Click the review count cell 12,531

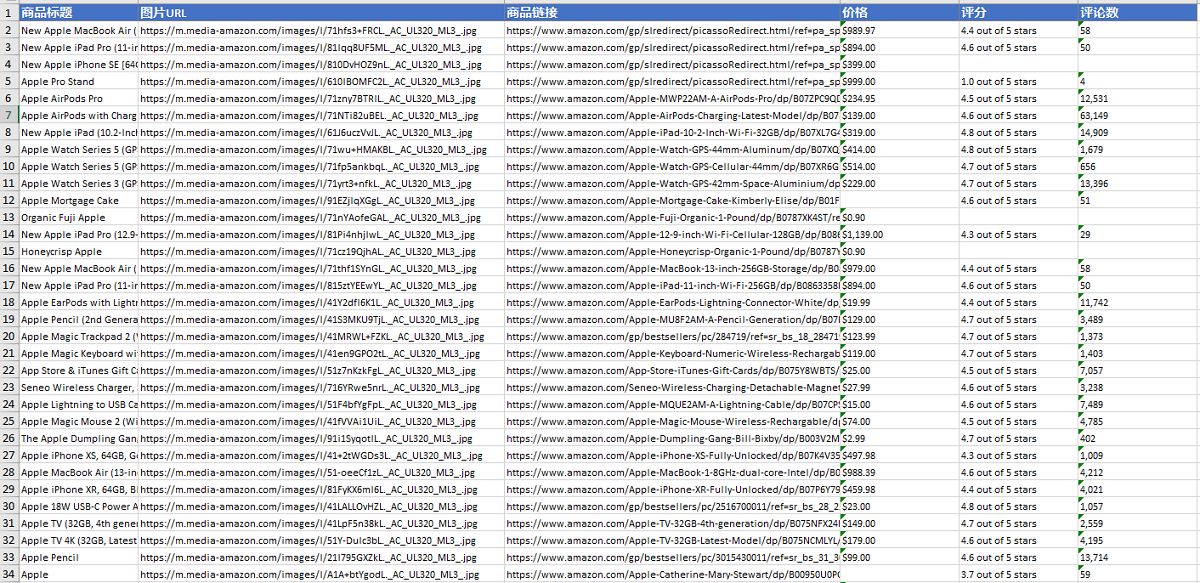click(x=1139, y=99)
